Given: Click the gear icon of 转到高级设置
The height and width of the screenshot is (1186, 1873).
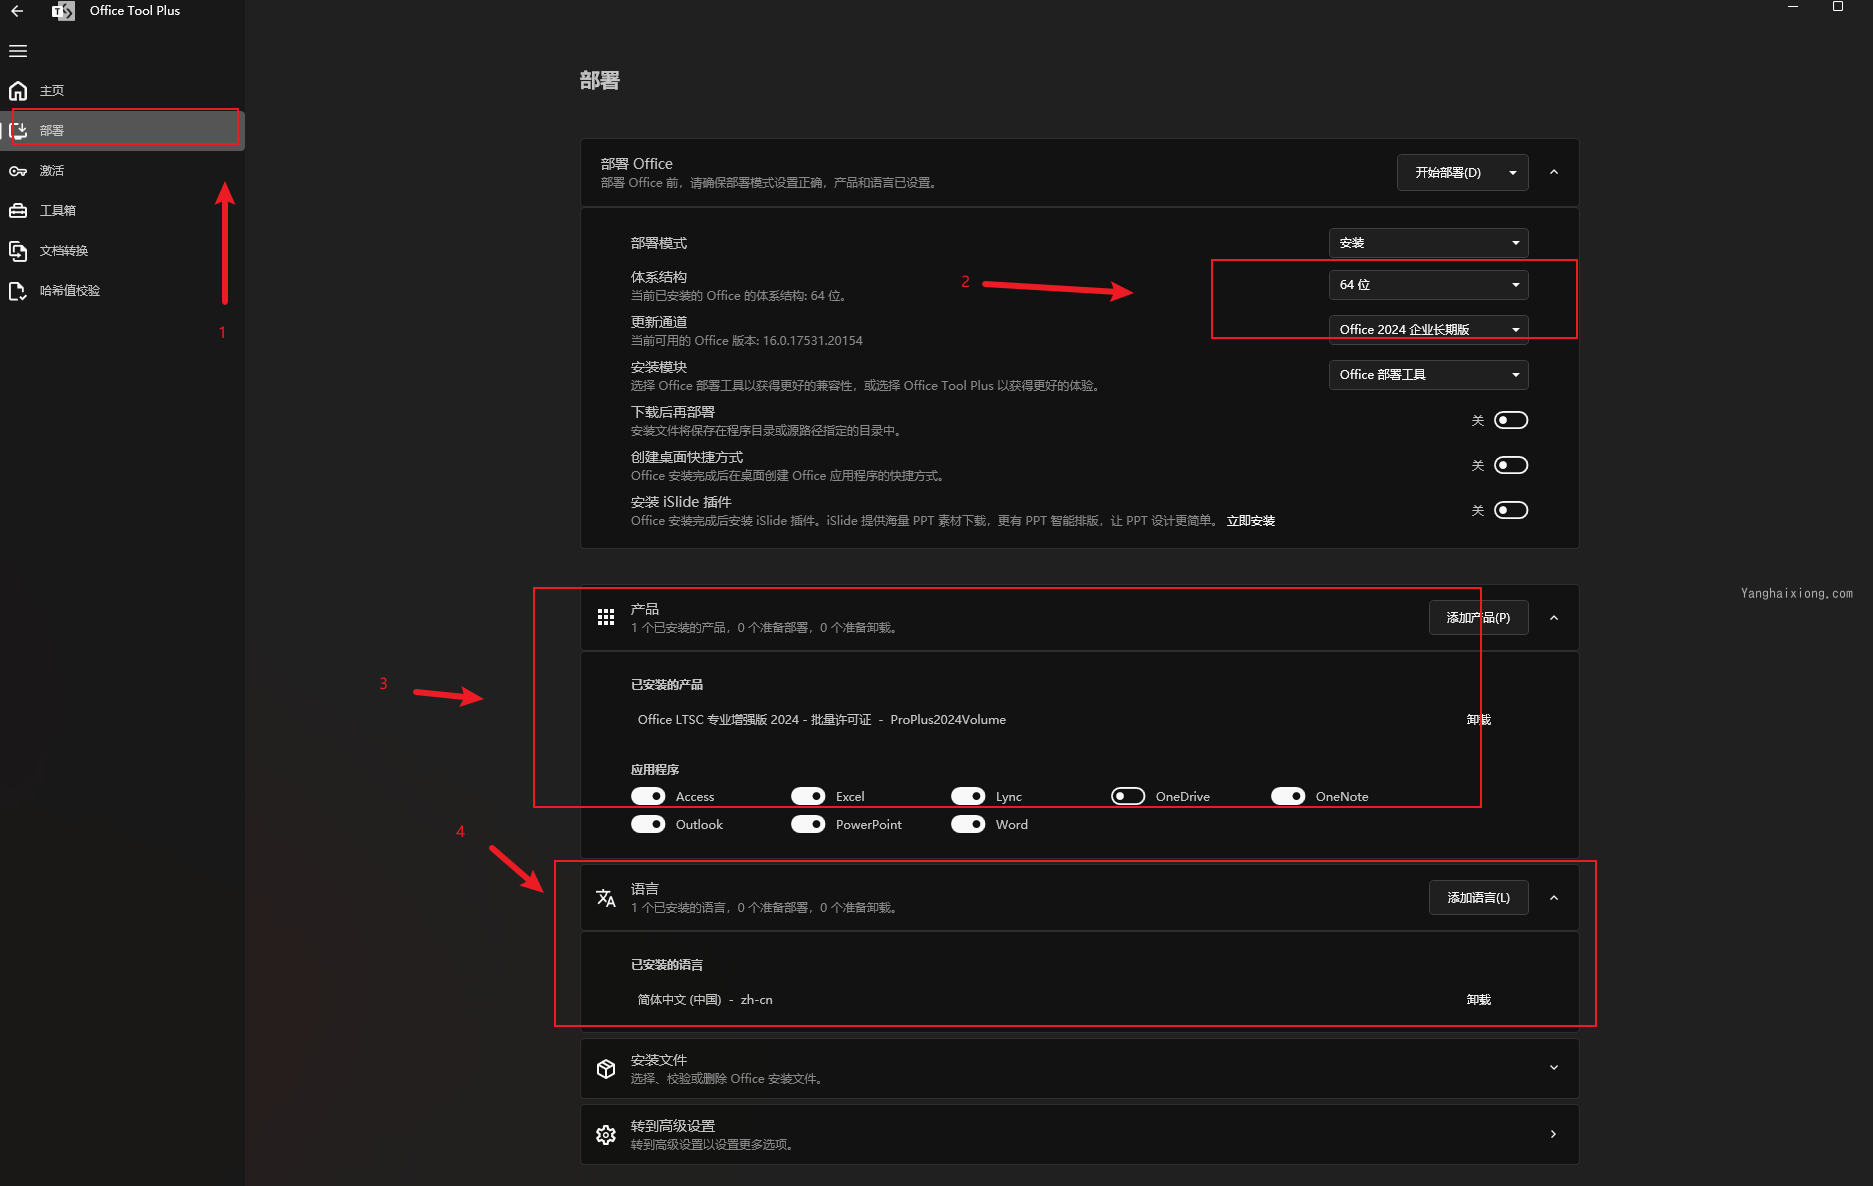Looking at the screenshot, I should point(606,1135).
